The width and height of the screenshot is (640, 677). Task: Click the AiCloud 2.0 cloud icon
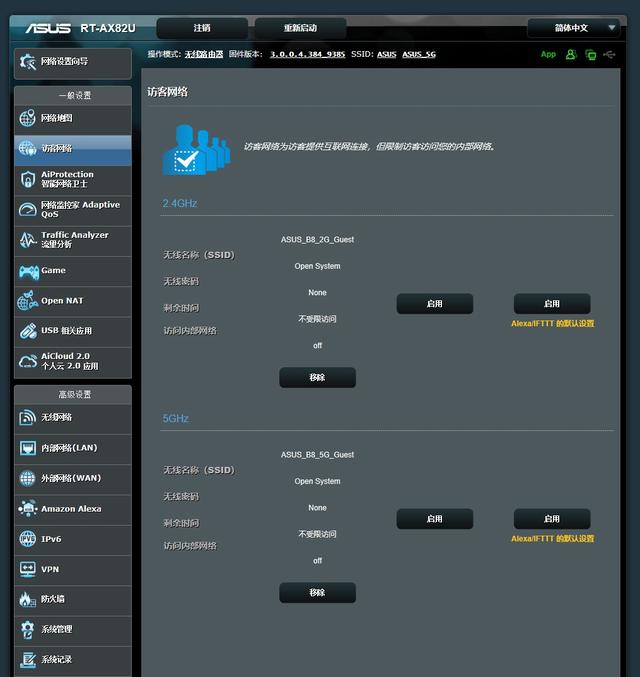[28, 361]
